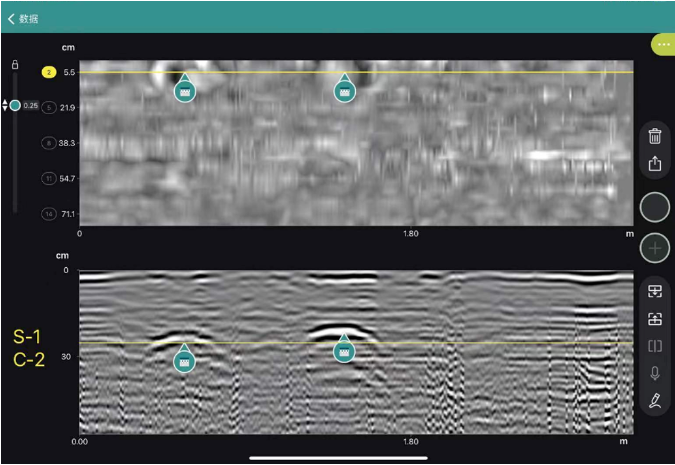Choose depth slice 11 at 54.7 cm
Screen dimensions: 675x465
(48, 178)
